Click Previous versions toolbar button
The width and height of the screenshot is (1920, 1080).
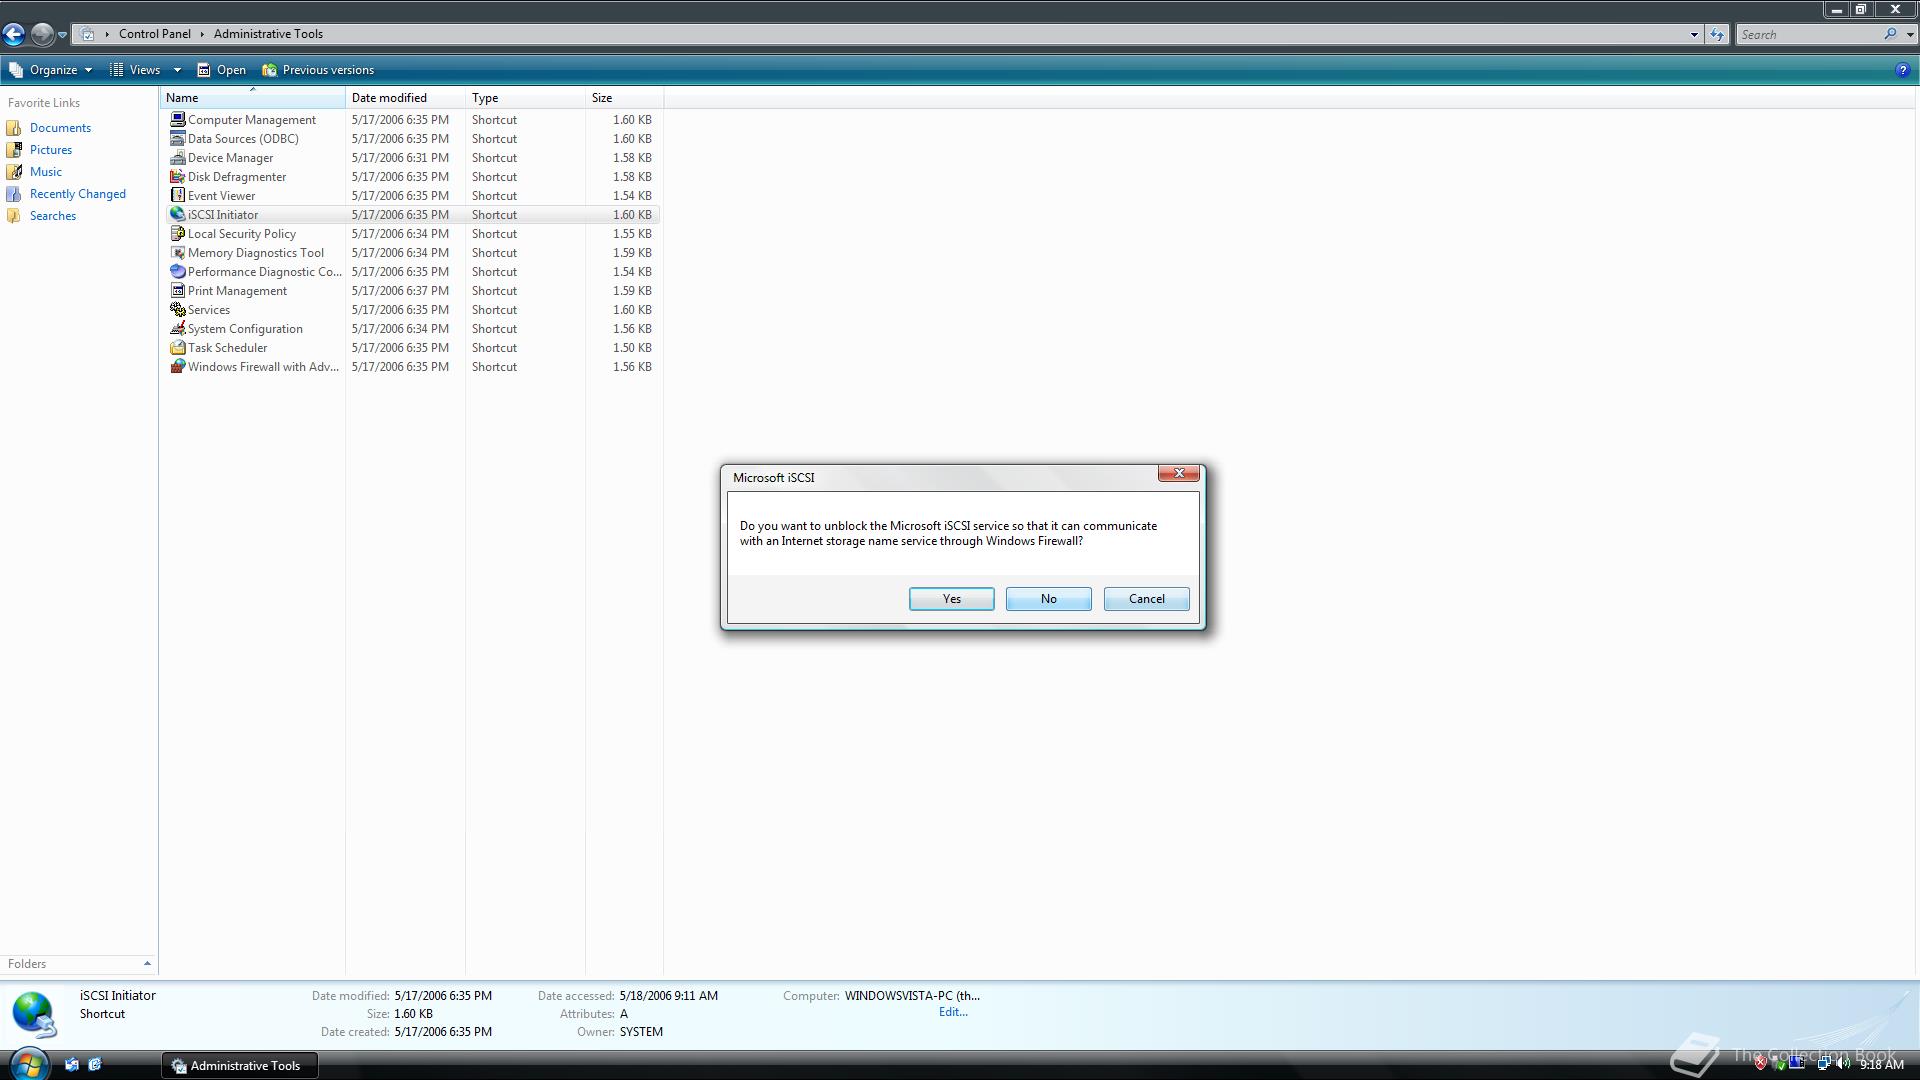(318, 70)
